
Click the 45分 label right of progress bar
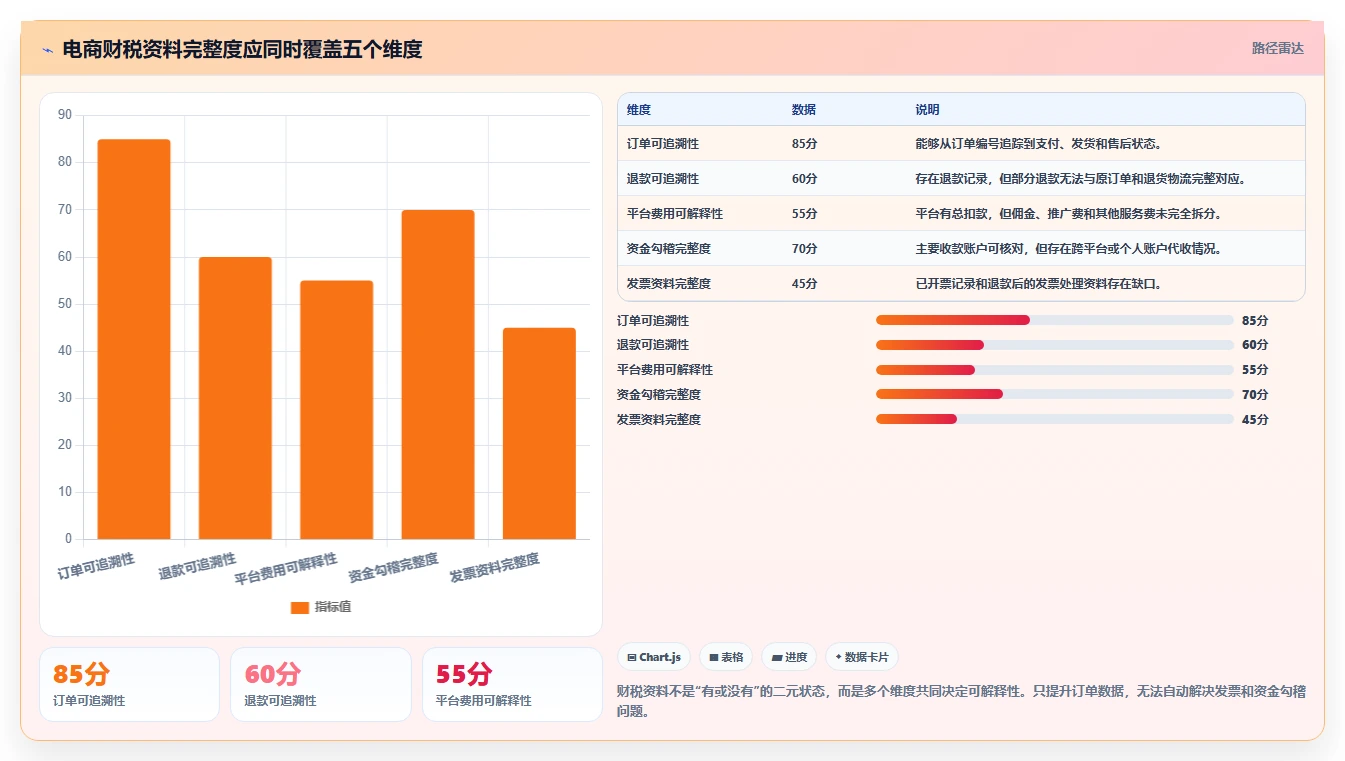tap(1255, 419)
